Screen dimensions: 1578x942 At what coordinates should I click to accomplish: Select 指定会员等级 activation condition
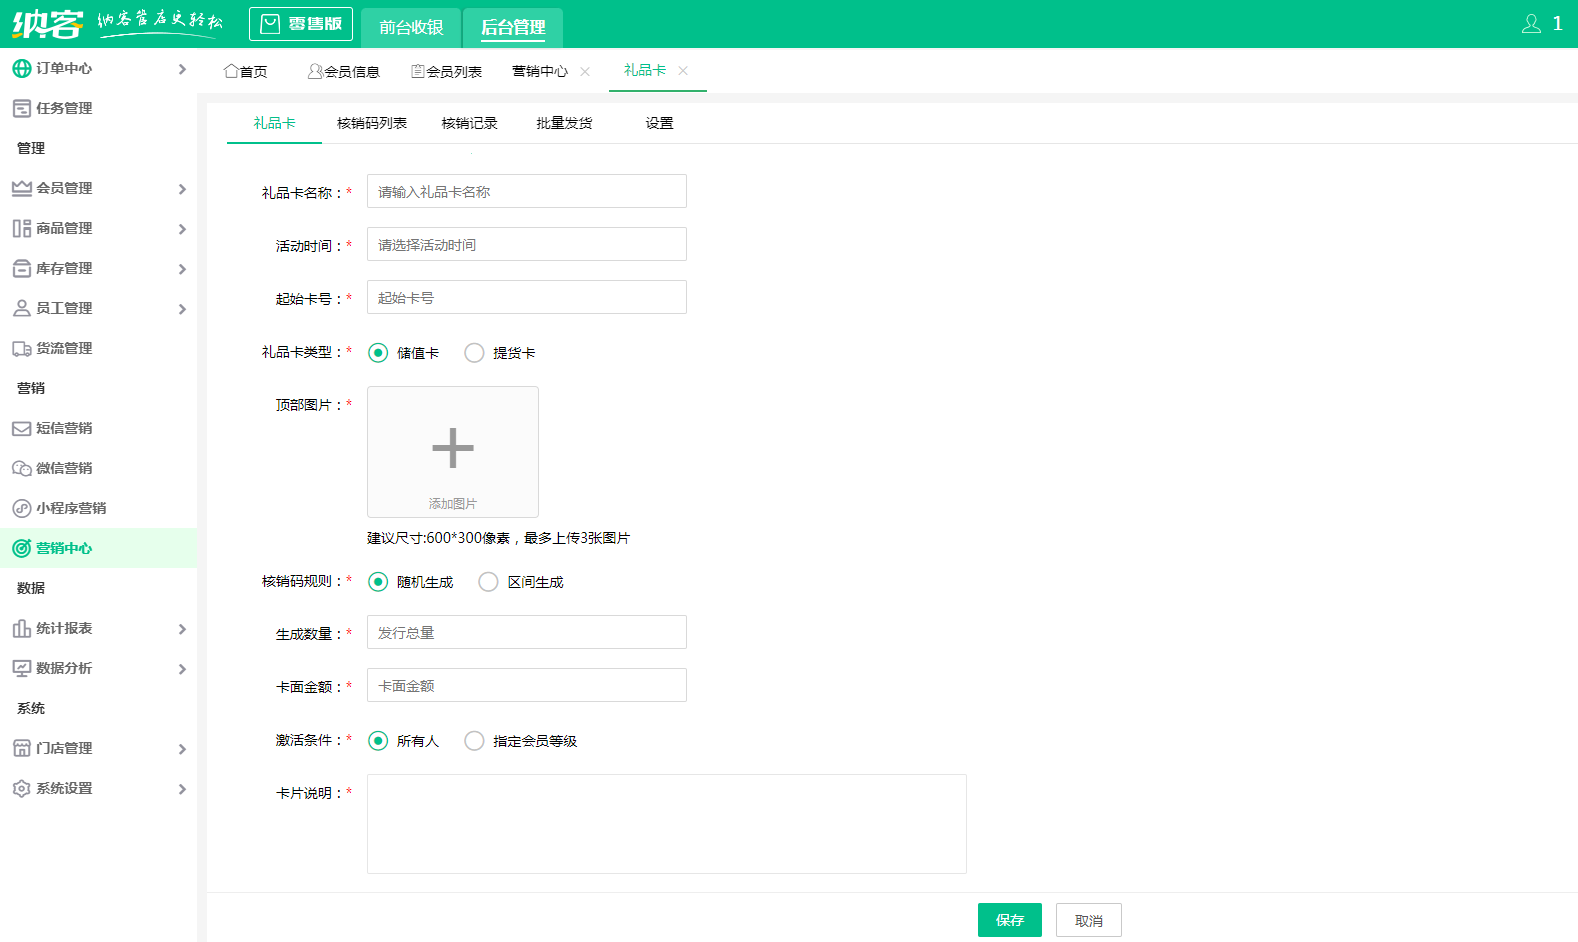474,741
